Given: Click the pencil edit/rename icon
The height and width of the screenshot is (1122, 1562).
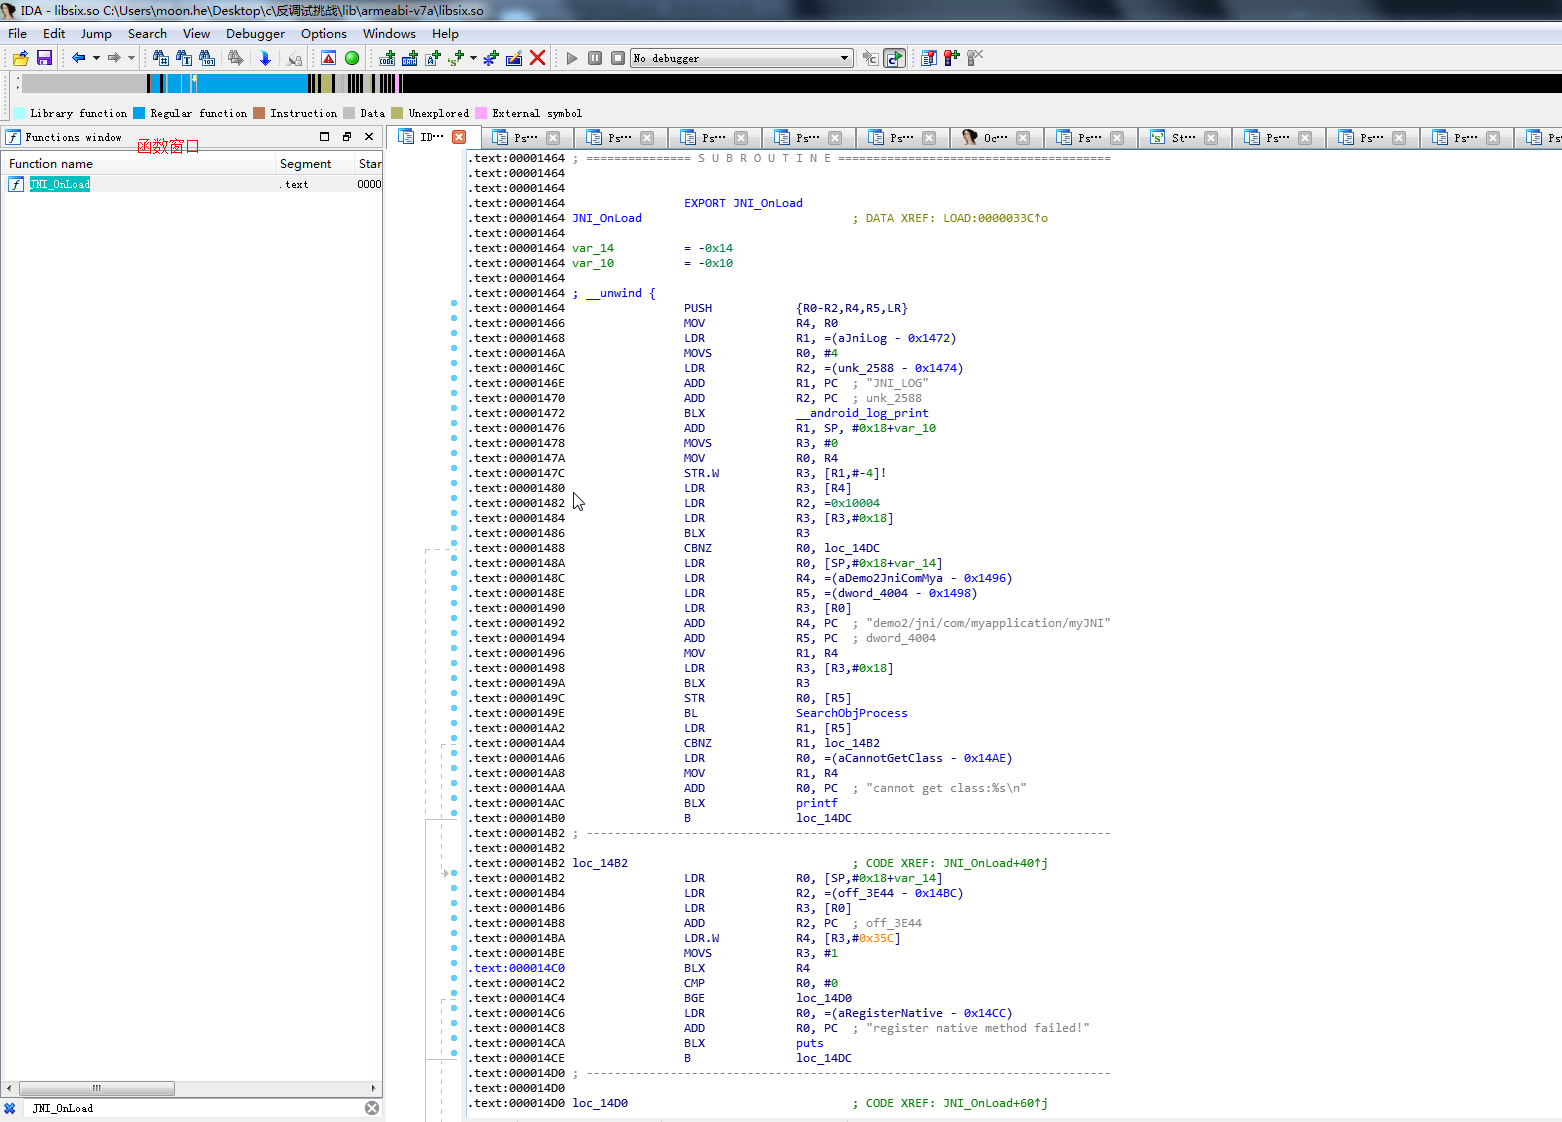Looking at the screenshot, I should (x=514, y=58).
